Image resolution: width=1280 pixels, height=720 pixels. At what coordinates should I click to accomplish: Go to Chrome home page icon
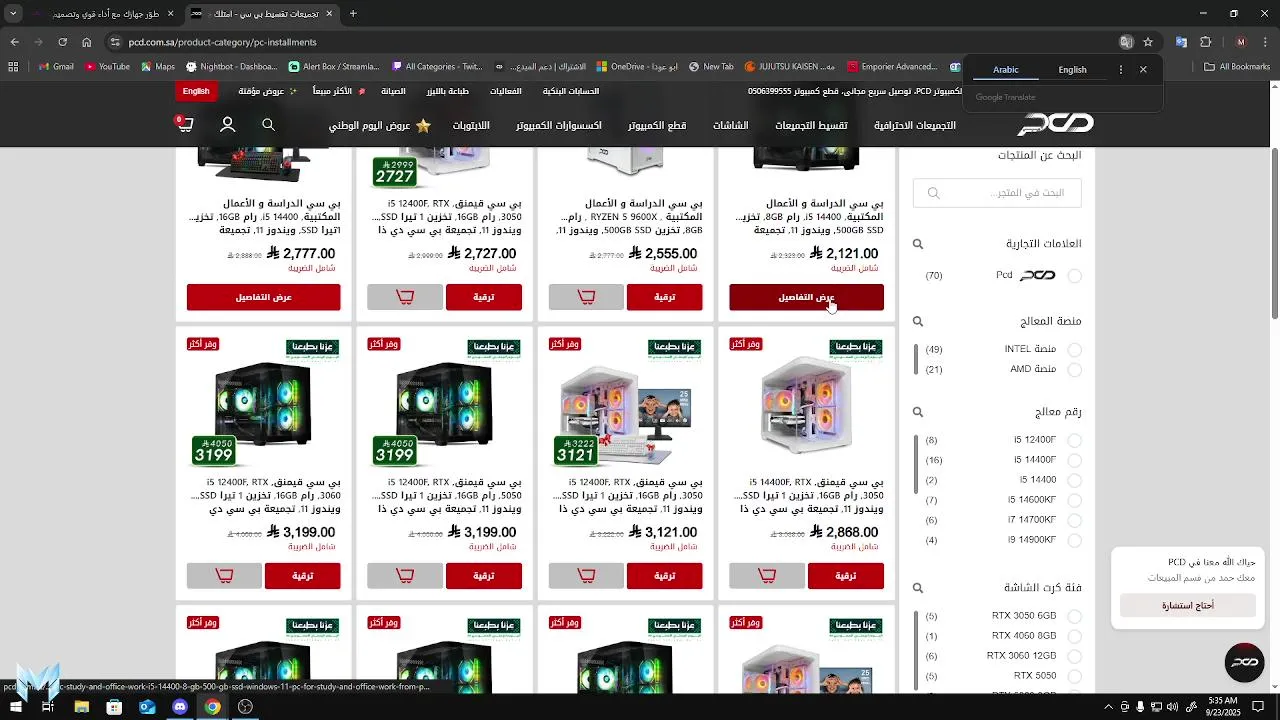coord(87,42)
